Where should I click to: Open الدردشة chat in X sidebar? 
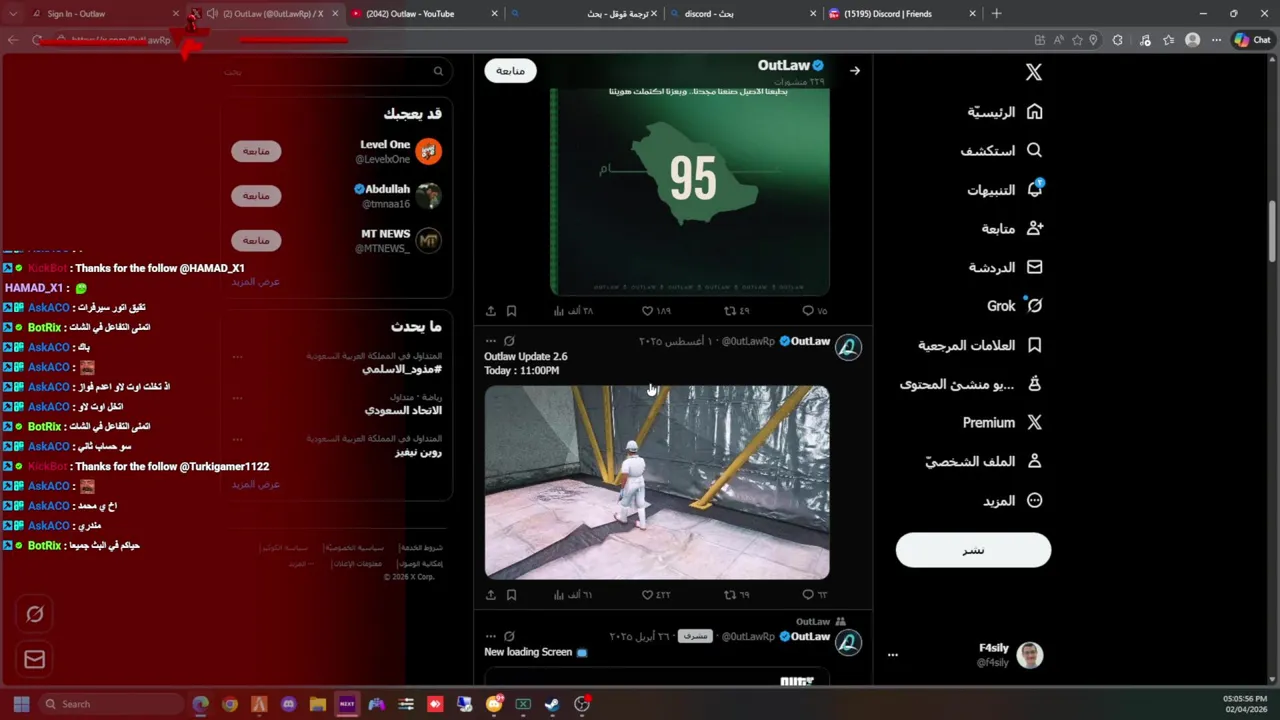tap(1006, 267)
